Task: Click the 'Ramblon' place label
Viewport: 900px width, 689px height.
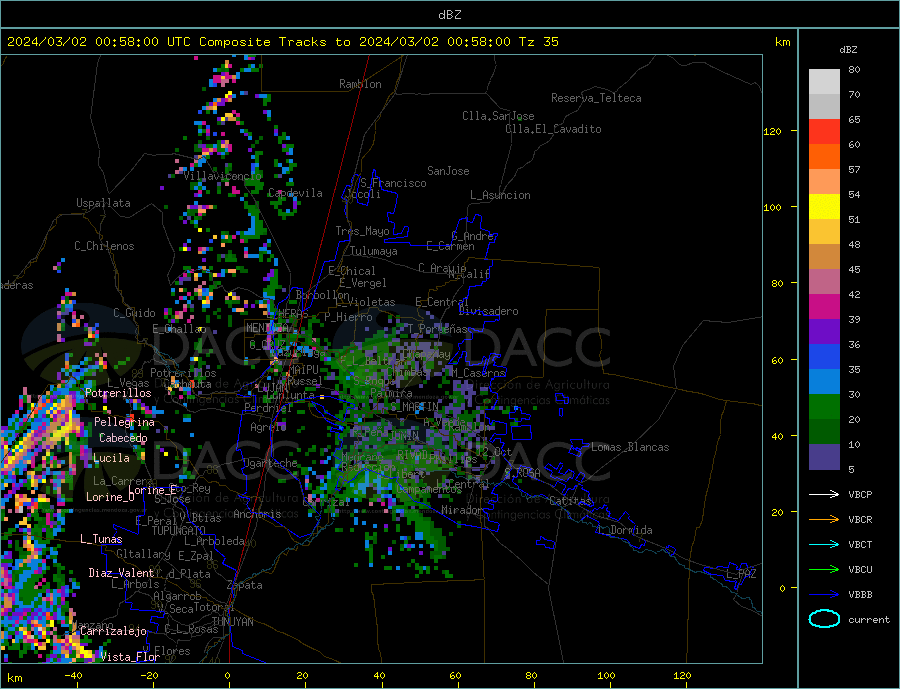Action: point(360,84)
